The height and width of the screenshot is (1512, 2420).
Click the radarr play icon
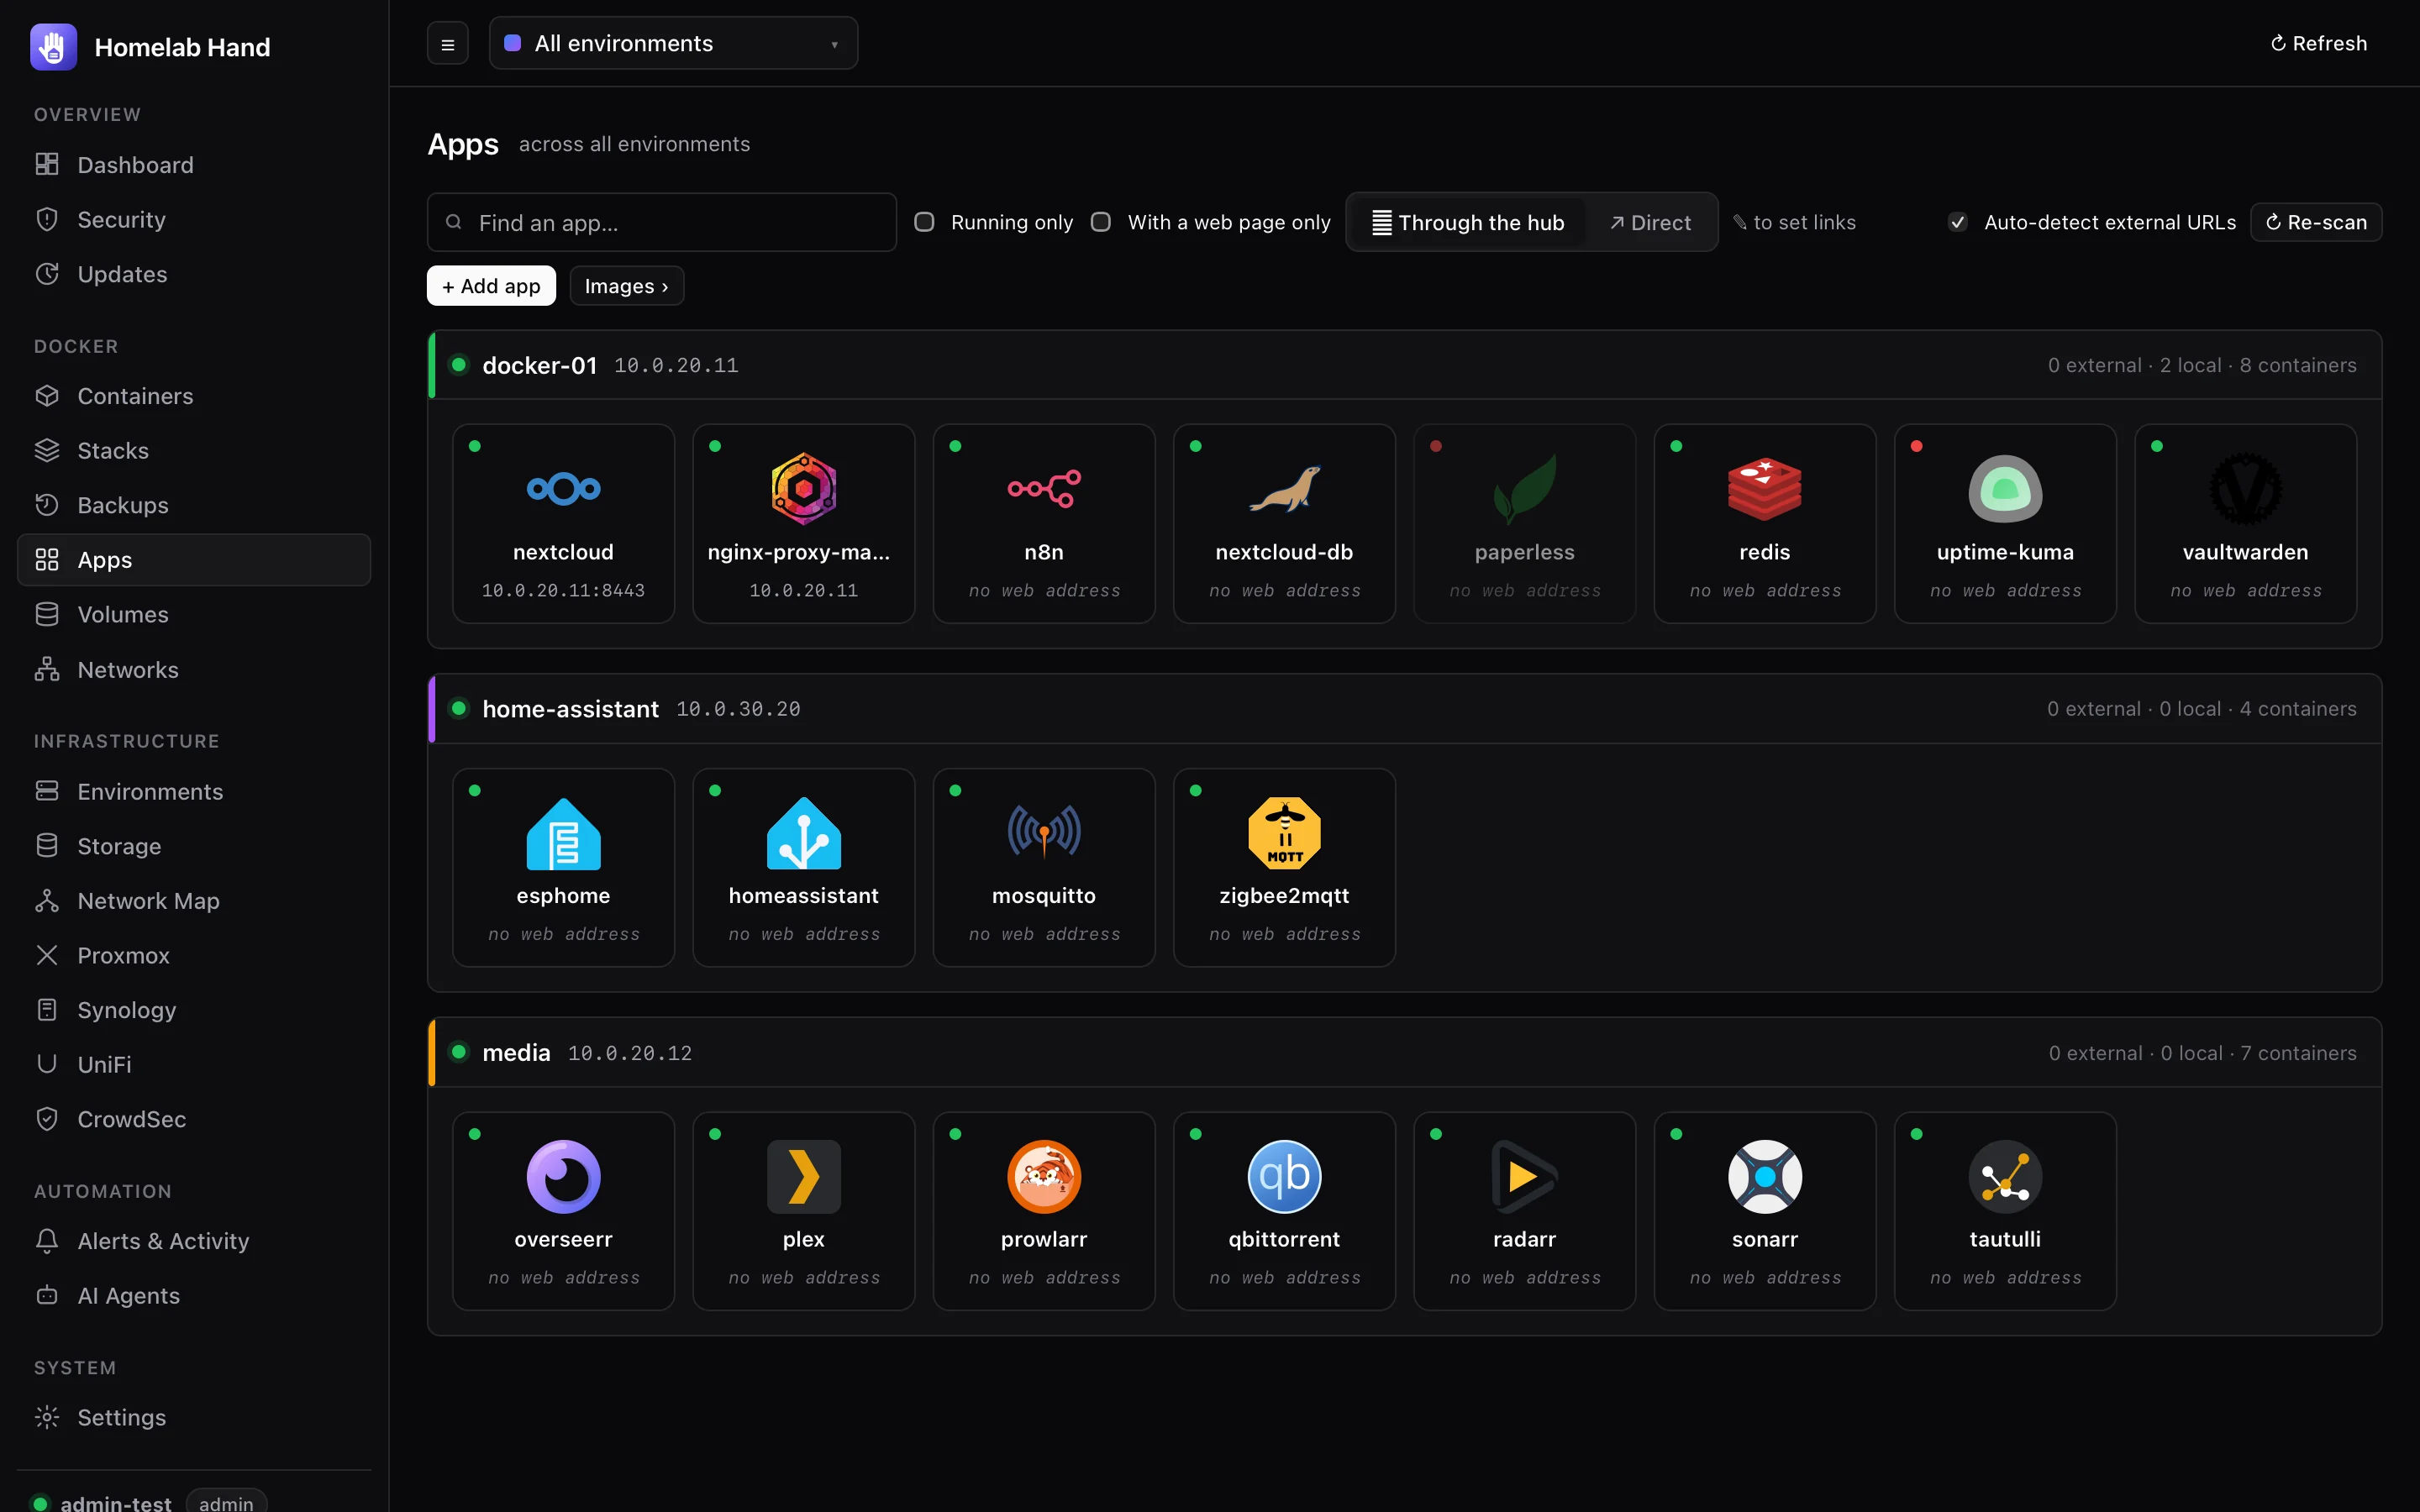pos(1524,1176)
